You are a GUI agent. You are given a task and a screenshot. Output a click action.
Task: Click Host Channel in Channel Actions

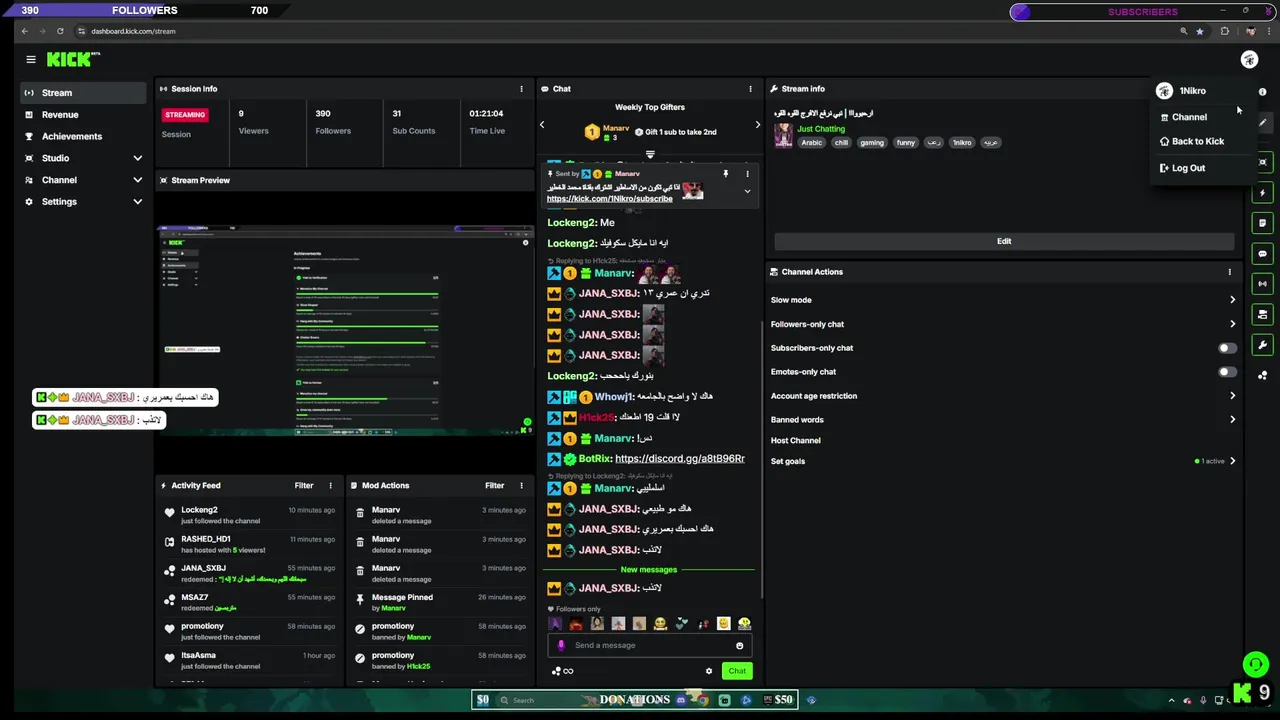(x=796, y=441)
